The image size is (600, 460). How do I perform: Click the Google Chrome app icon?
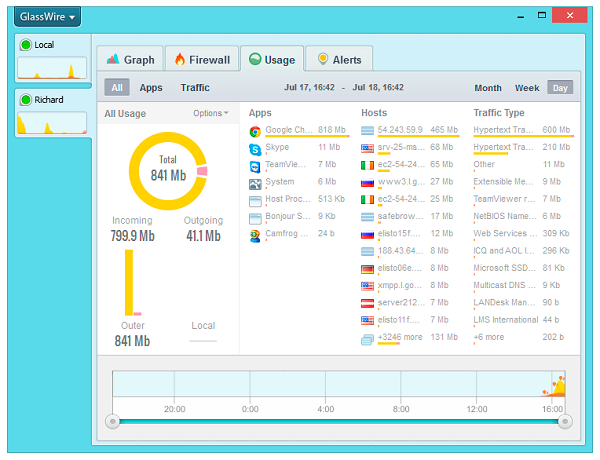(255, 131)
